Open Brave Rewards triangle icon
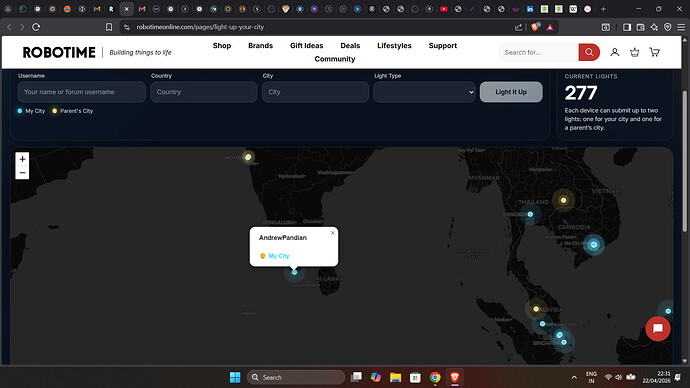The height and width of the screenshot is (388, 690). [550, 27]
